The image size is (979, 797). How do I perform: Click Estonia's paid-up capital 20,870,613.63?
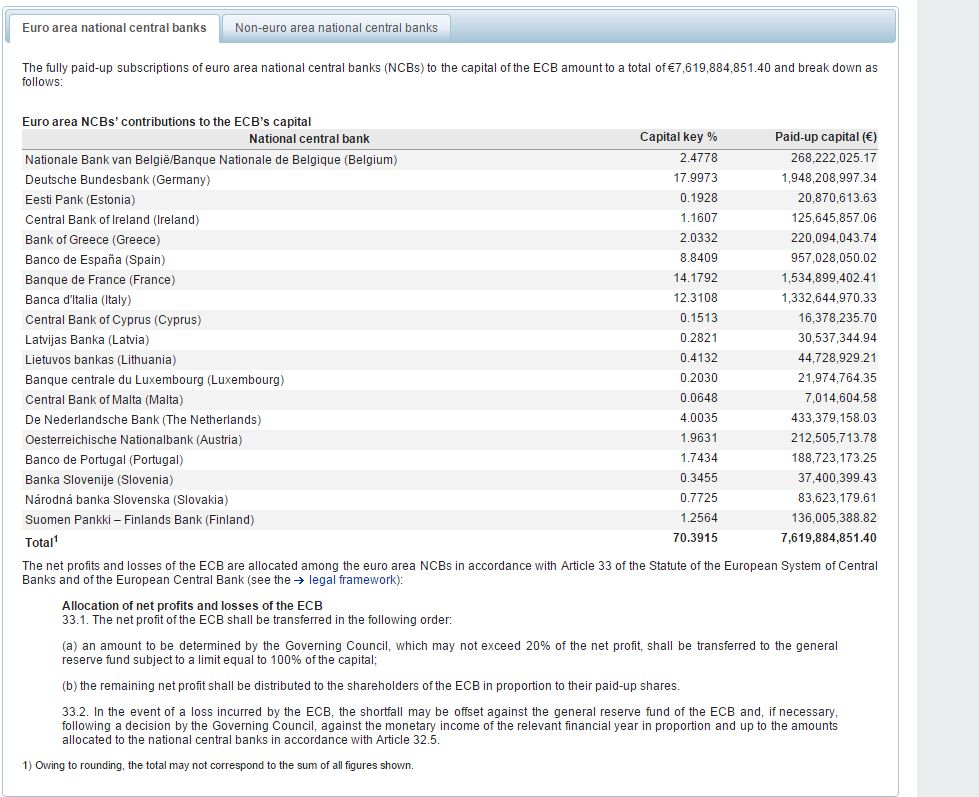click(837, 198)
